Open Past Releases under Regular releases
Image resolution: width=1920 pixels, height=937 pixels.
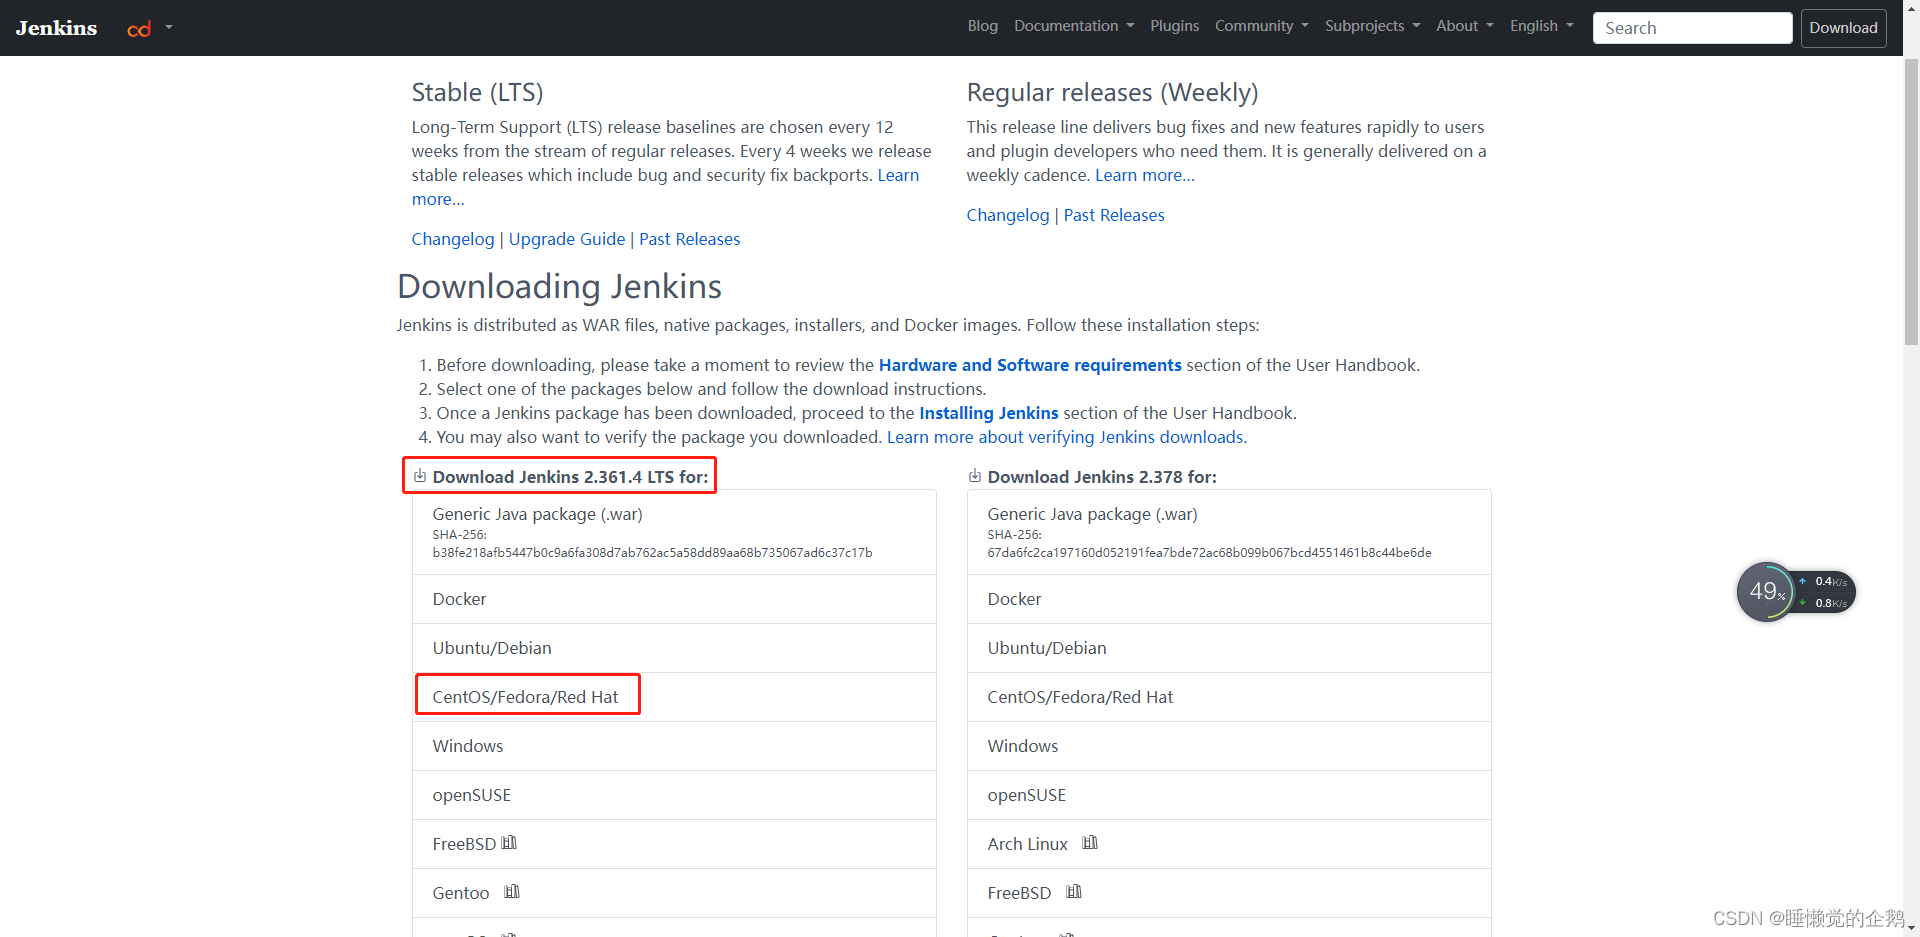1114,215
